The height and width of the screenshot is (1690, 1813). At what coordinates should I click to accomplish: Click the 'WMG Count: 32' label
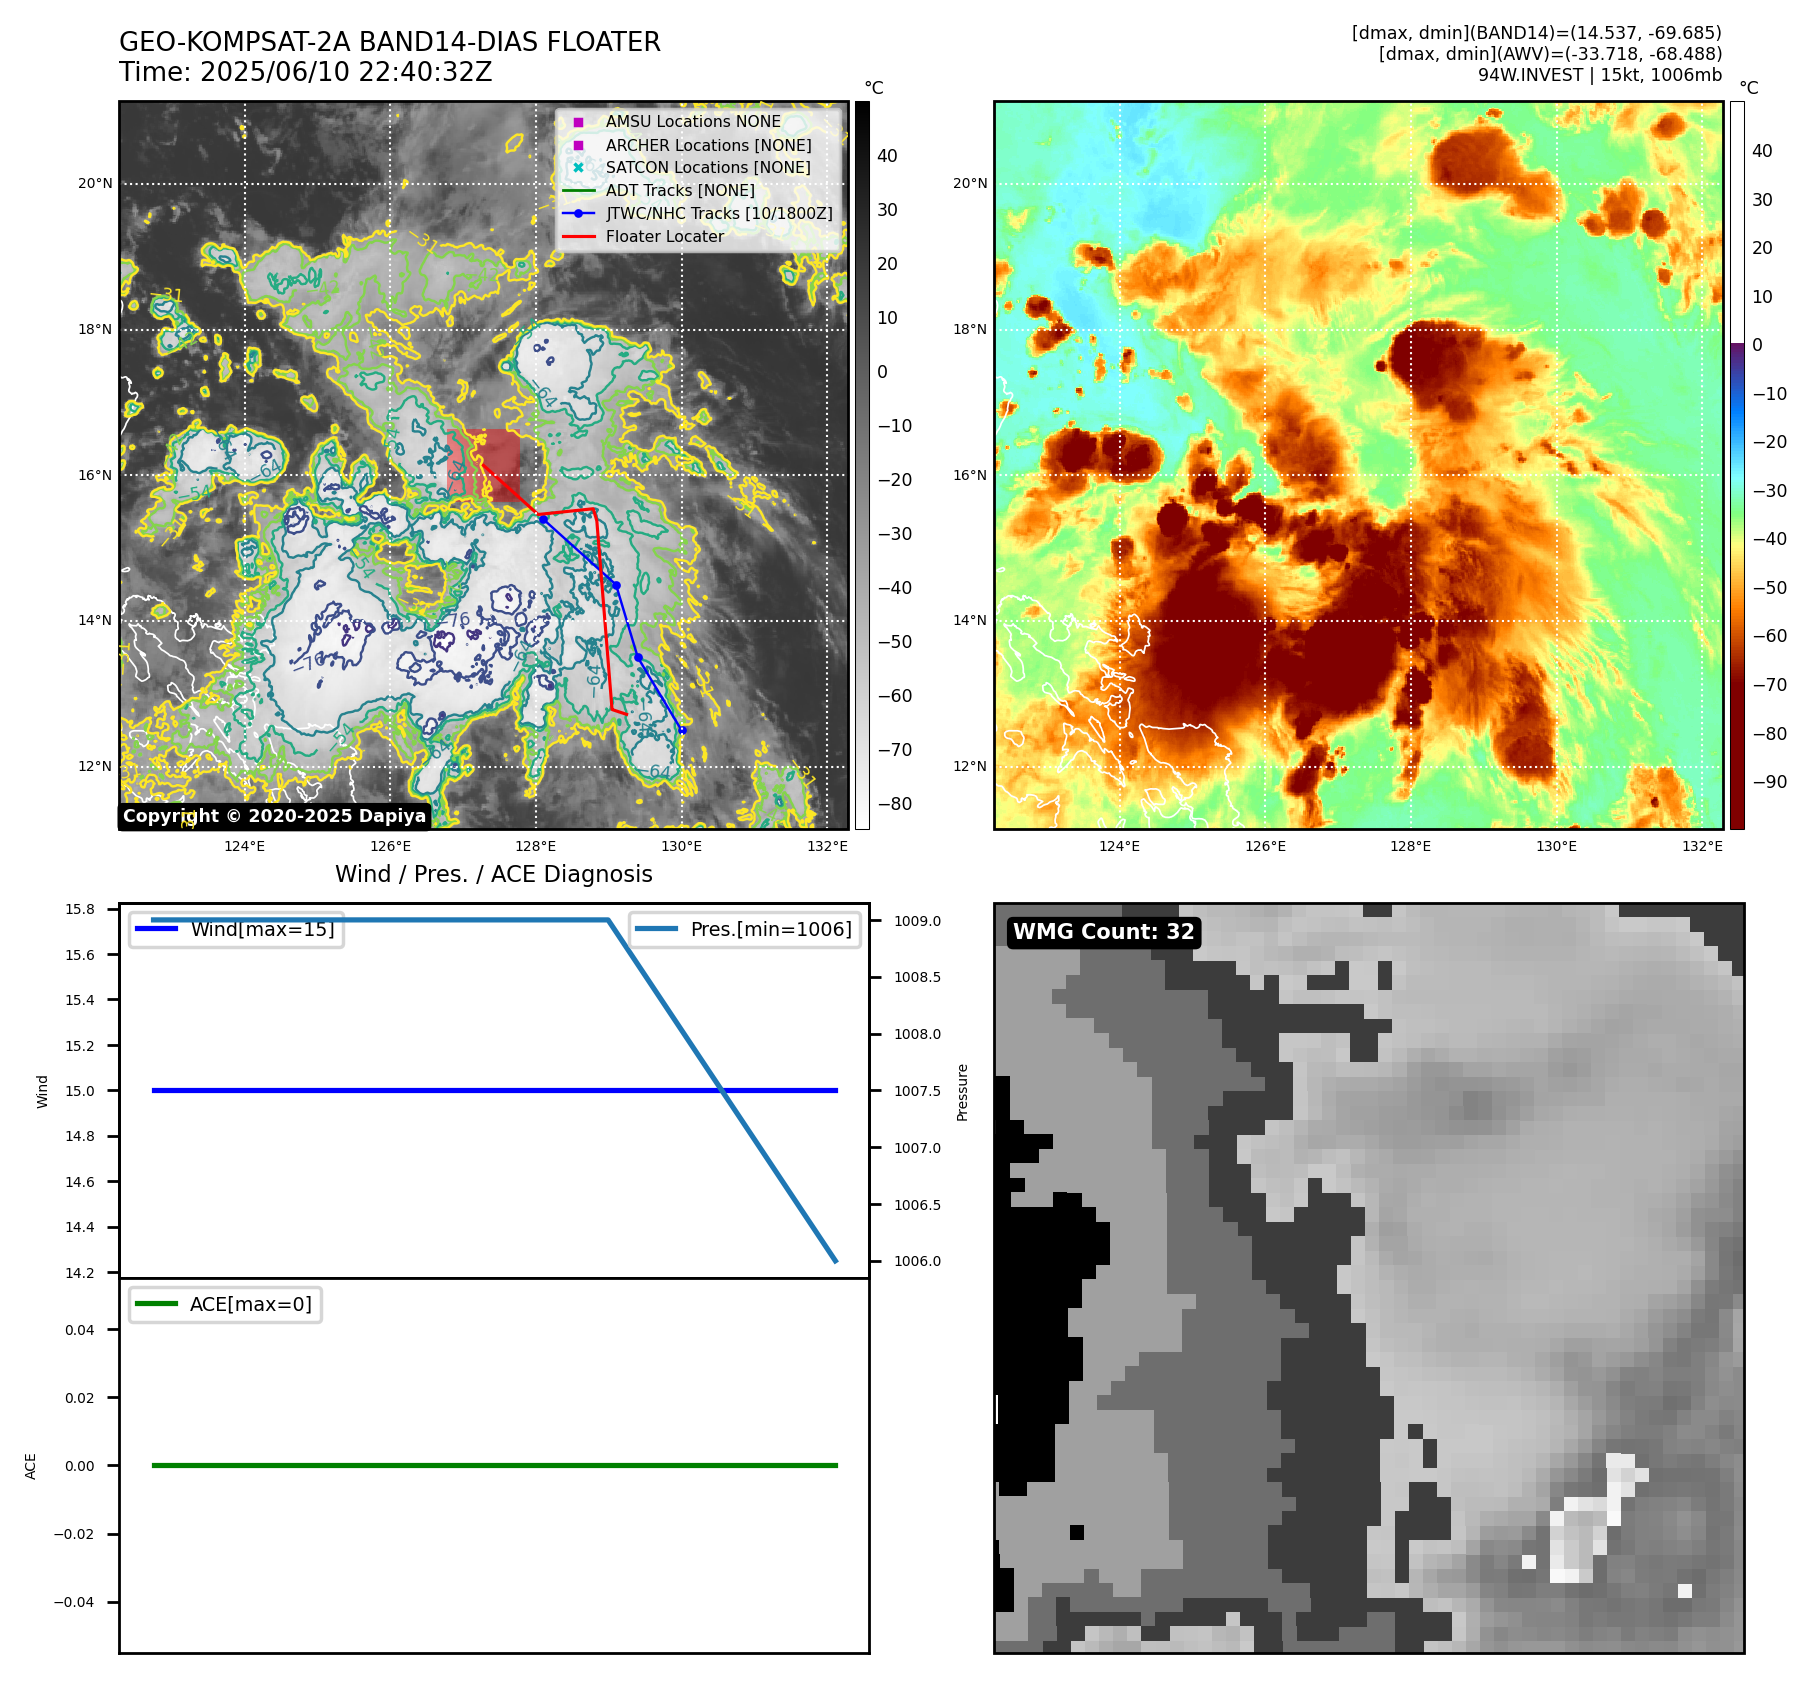click(1103, 932)
